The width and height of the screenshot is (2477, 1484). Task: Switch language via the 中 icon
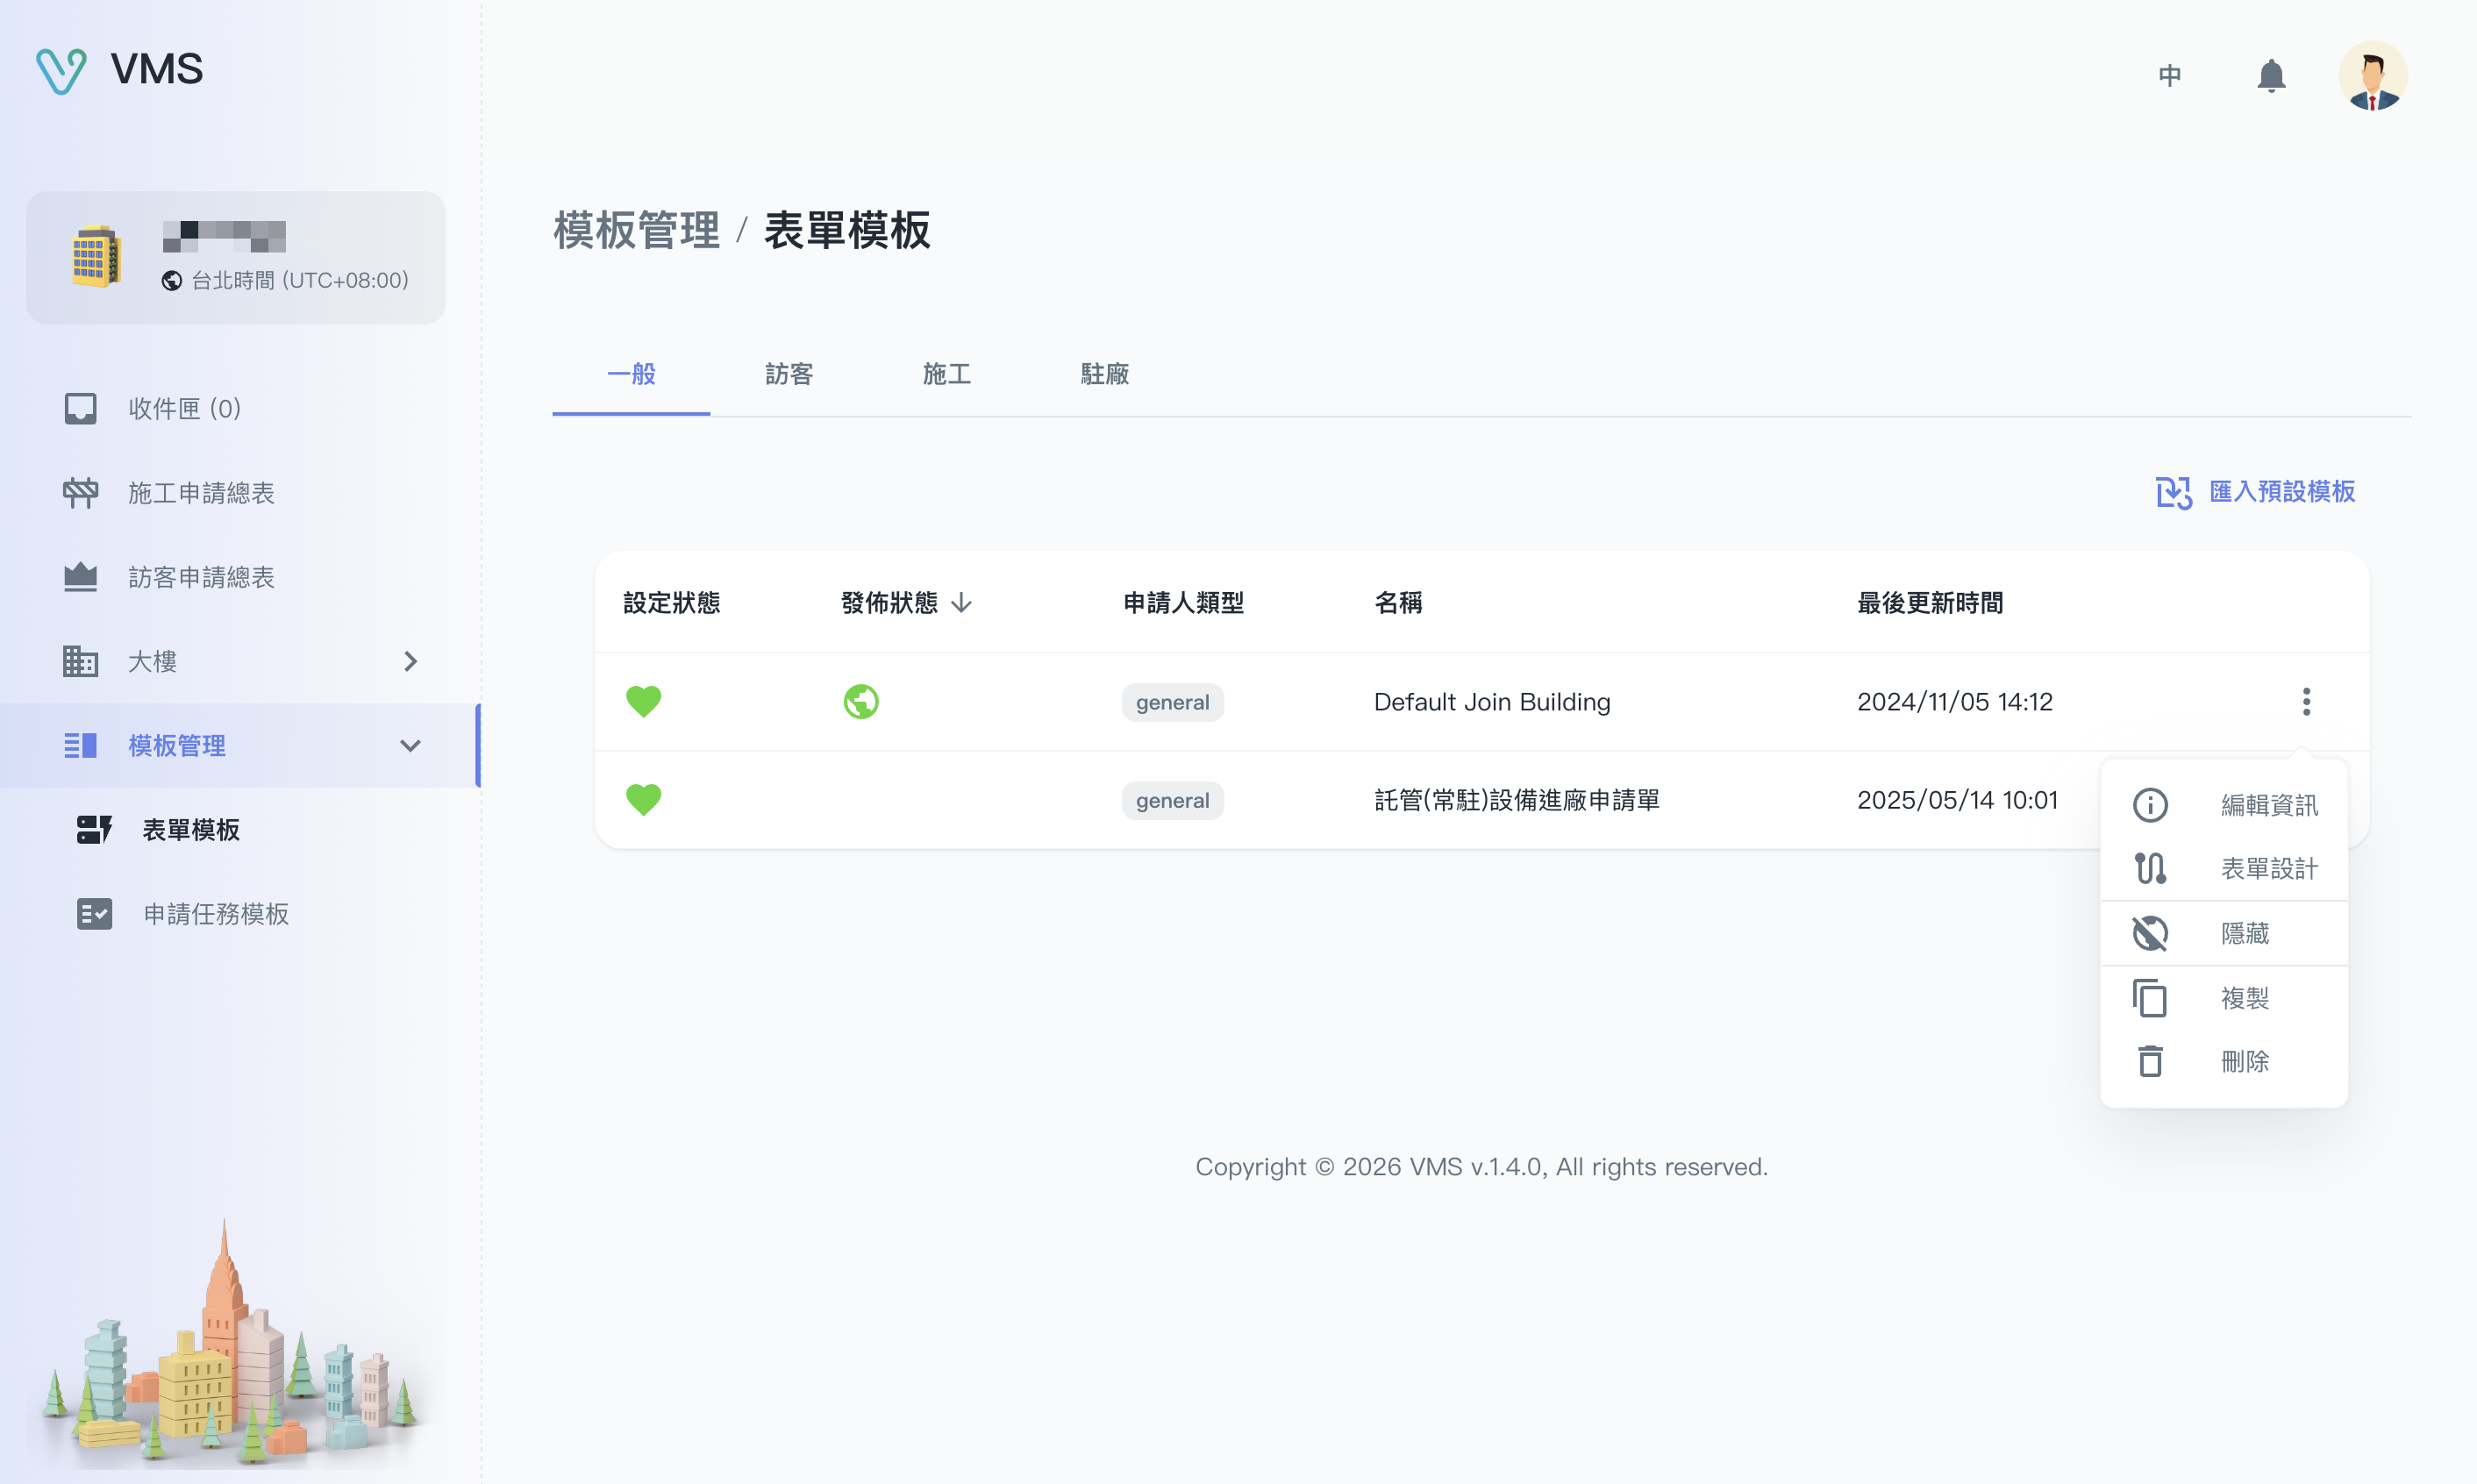[2169, 76]
